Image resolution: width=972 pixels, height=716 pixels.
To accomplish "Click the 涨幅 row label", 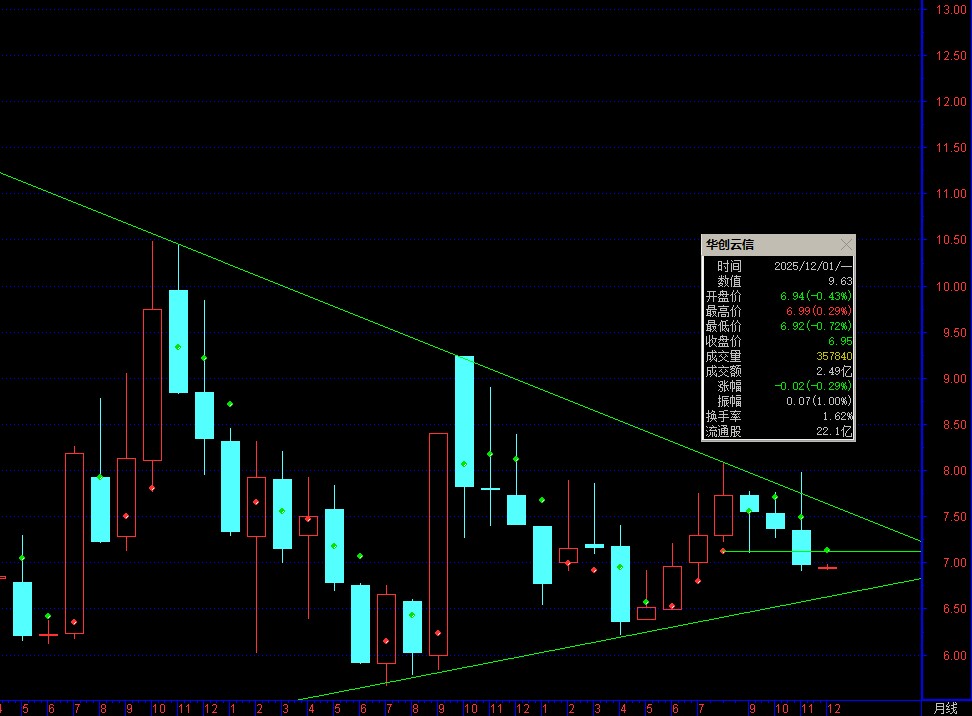I will [x=729, y=386].
